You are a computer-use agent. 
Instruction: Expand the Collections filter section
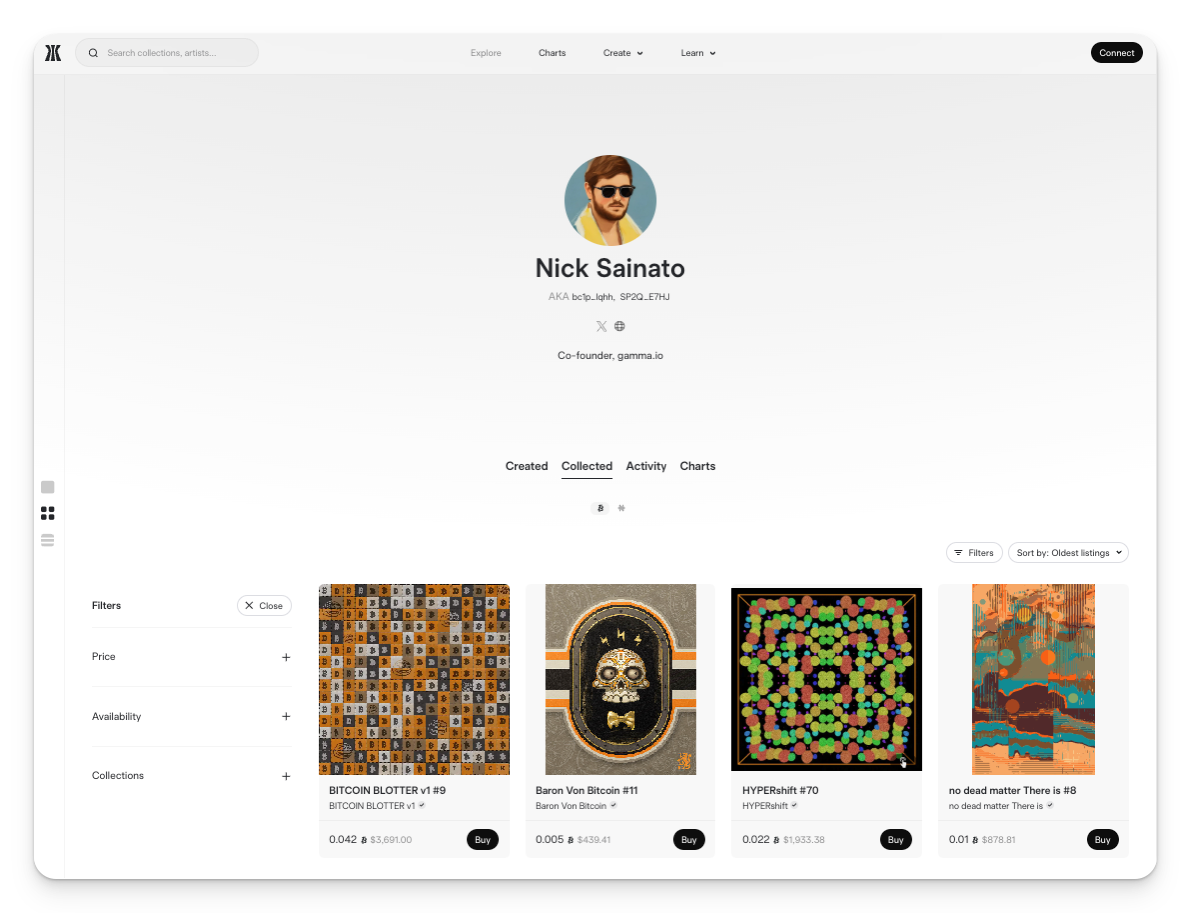(x=191, y=776)
